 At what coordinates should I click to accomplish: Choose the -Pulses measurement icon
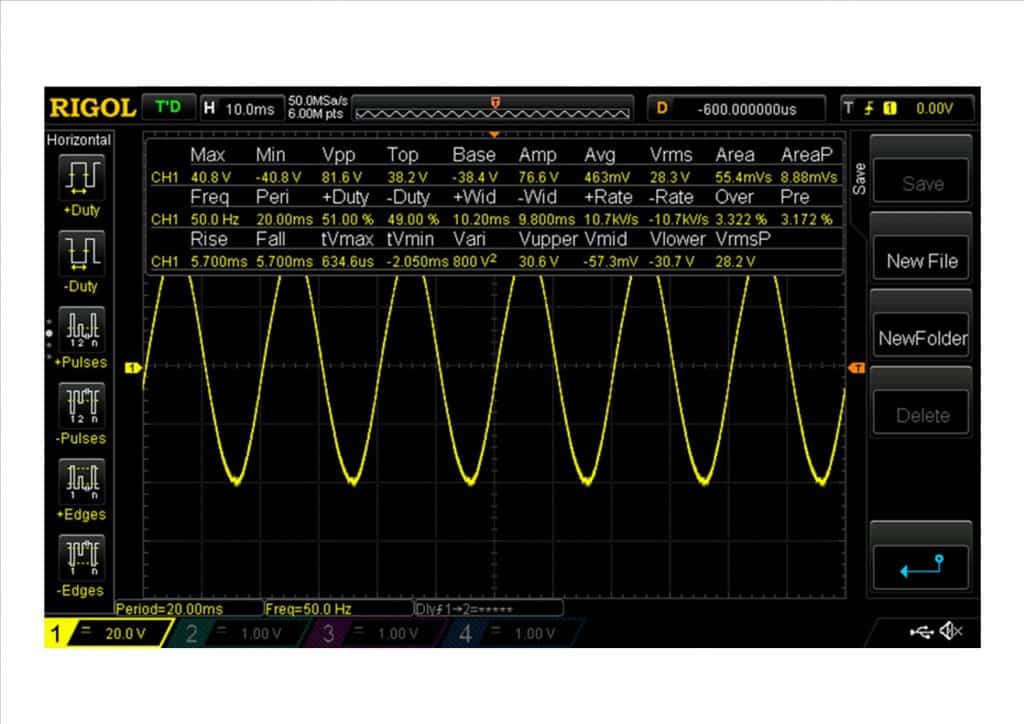(x=79, y=405)
